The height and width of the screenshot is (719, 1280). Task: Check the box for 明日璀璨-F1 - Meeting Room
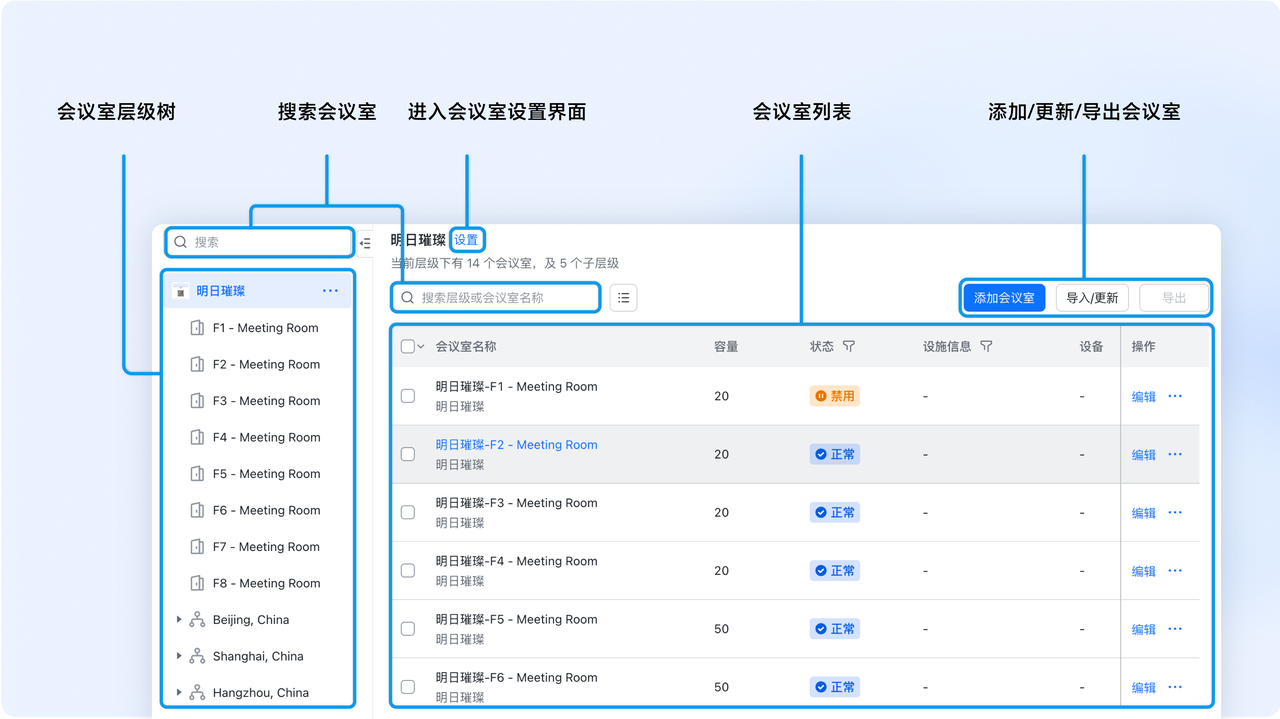tap(408, 396)
